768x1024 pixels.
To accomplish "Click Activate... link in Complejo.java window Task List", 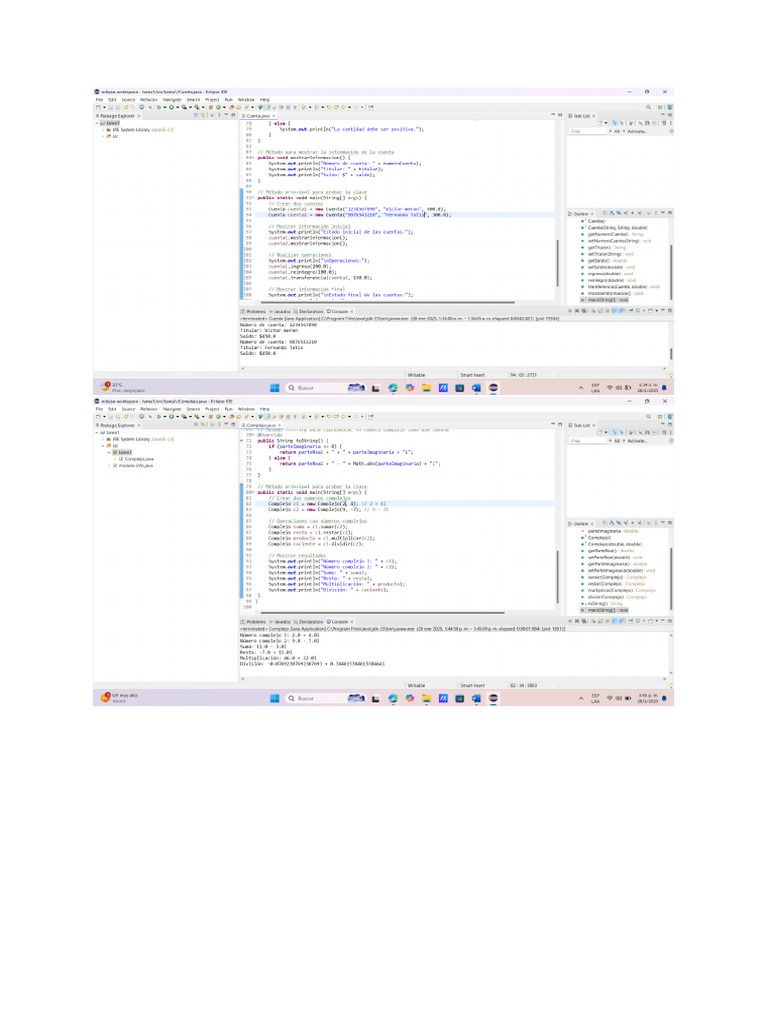I will (637, 441).
